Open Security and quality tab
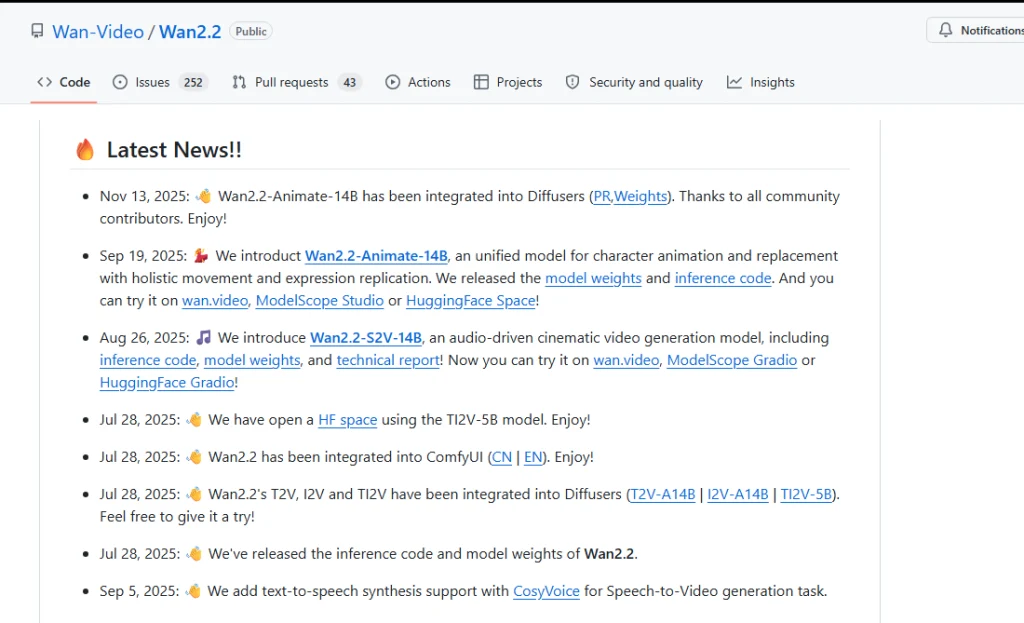This screenshot has width=1024, height=623. [x=634, y=82]
